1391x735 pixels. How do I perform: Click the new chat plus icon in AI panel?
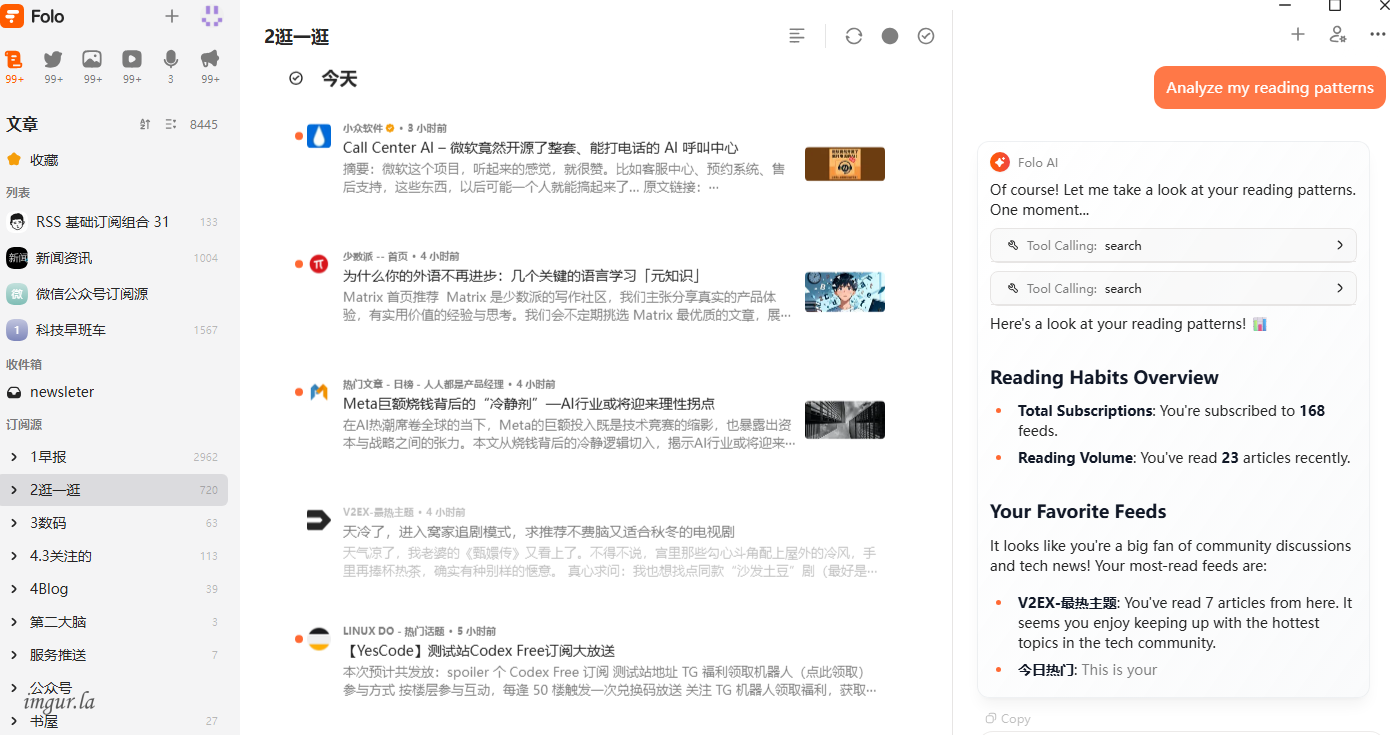click(1298, 34)
